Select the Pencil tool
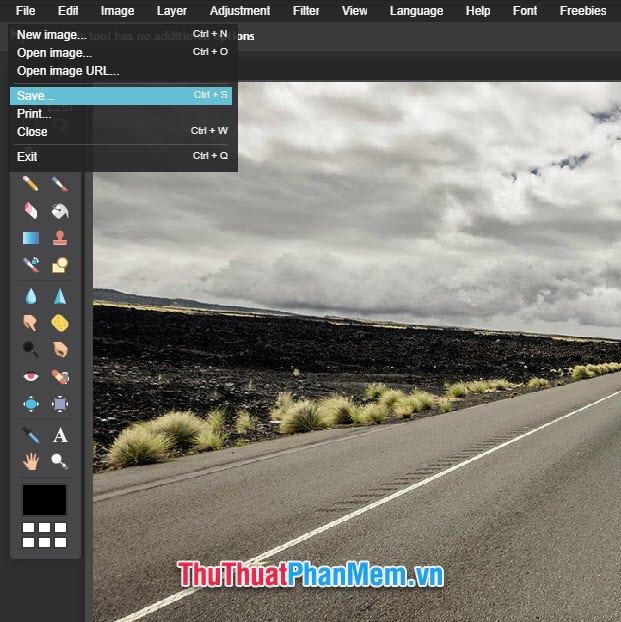The image size is (621, 622). coord(31,184)
